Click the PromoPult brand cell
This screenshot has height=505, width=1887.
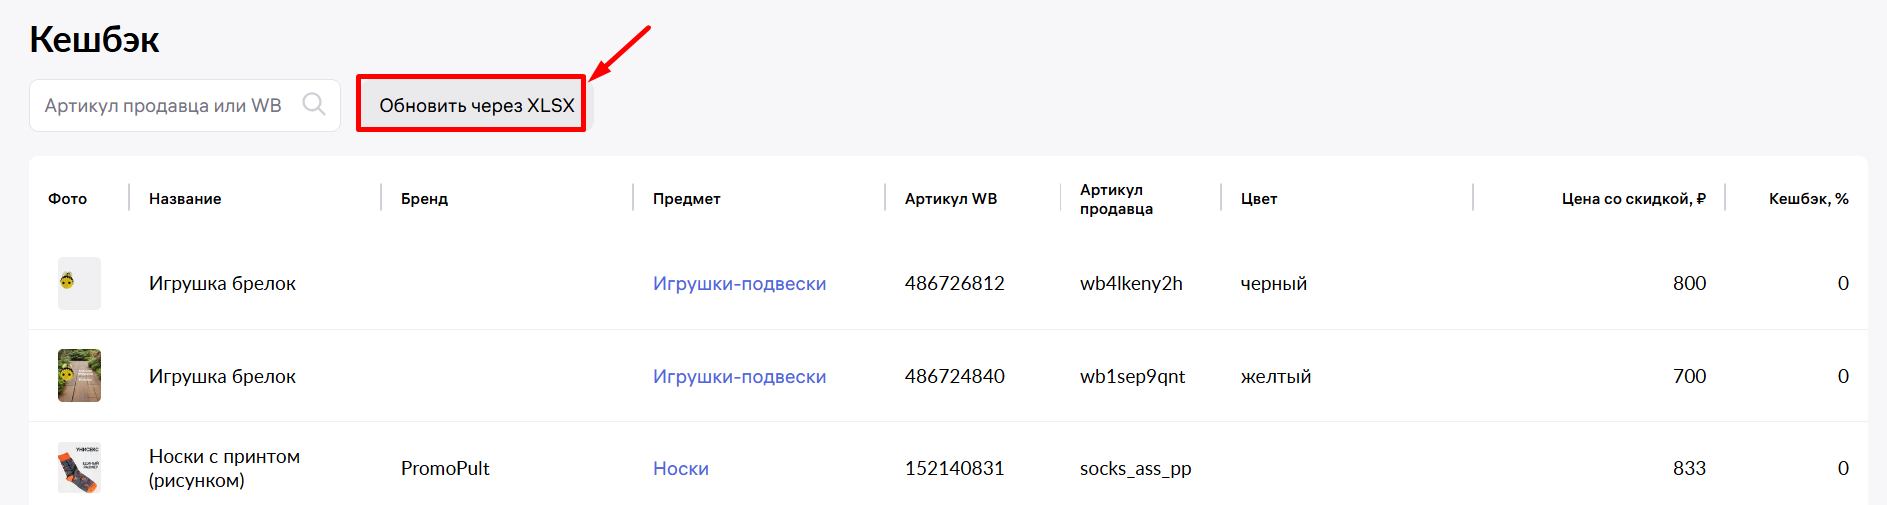445,469
